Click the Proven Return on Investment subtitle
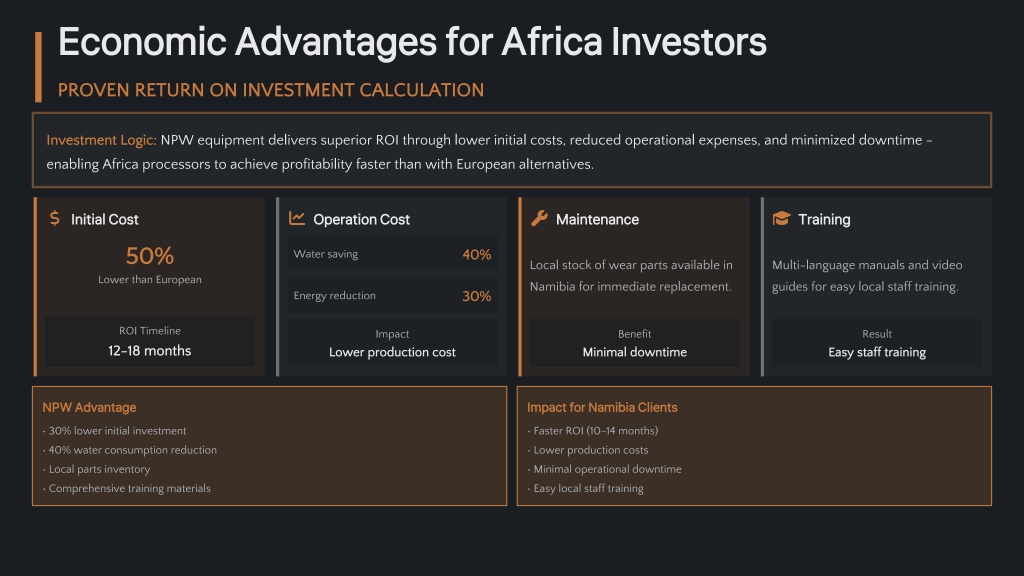Viewport: 1024px width, 576px height. 271,90
